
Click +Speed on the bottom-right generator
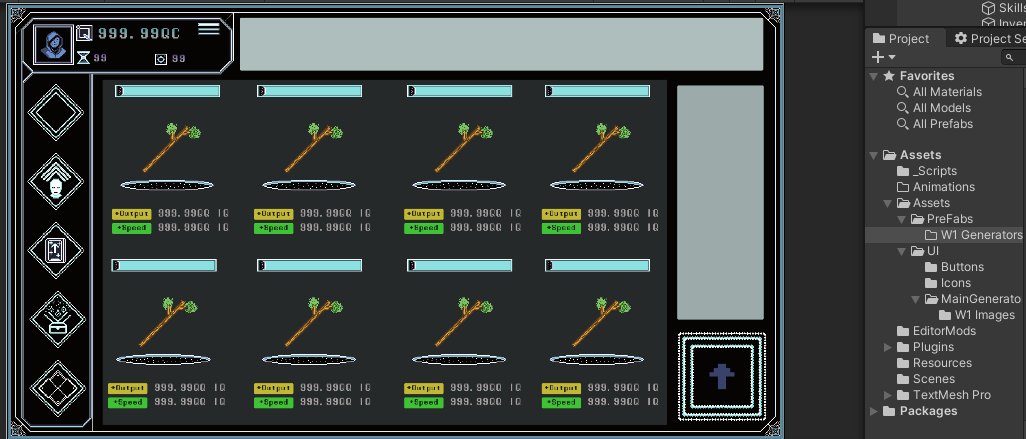(561, 402)
